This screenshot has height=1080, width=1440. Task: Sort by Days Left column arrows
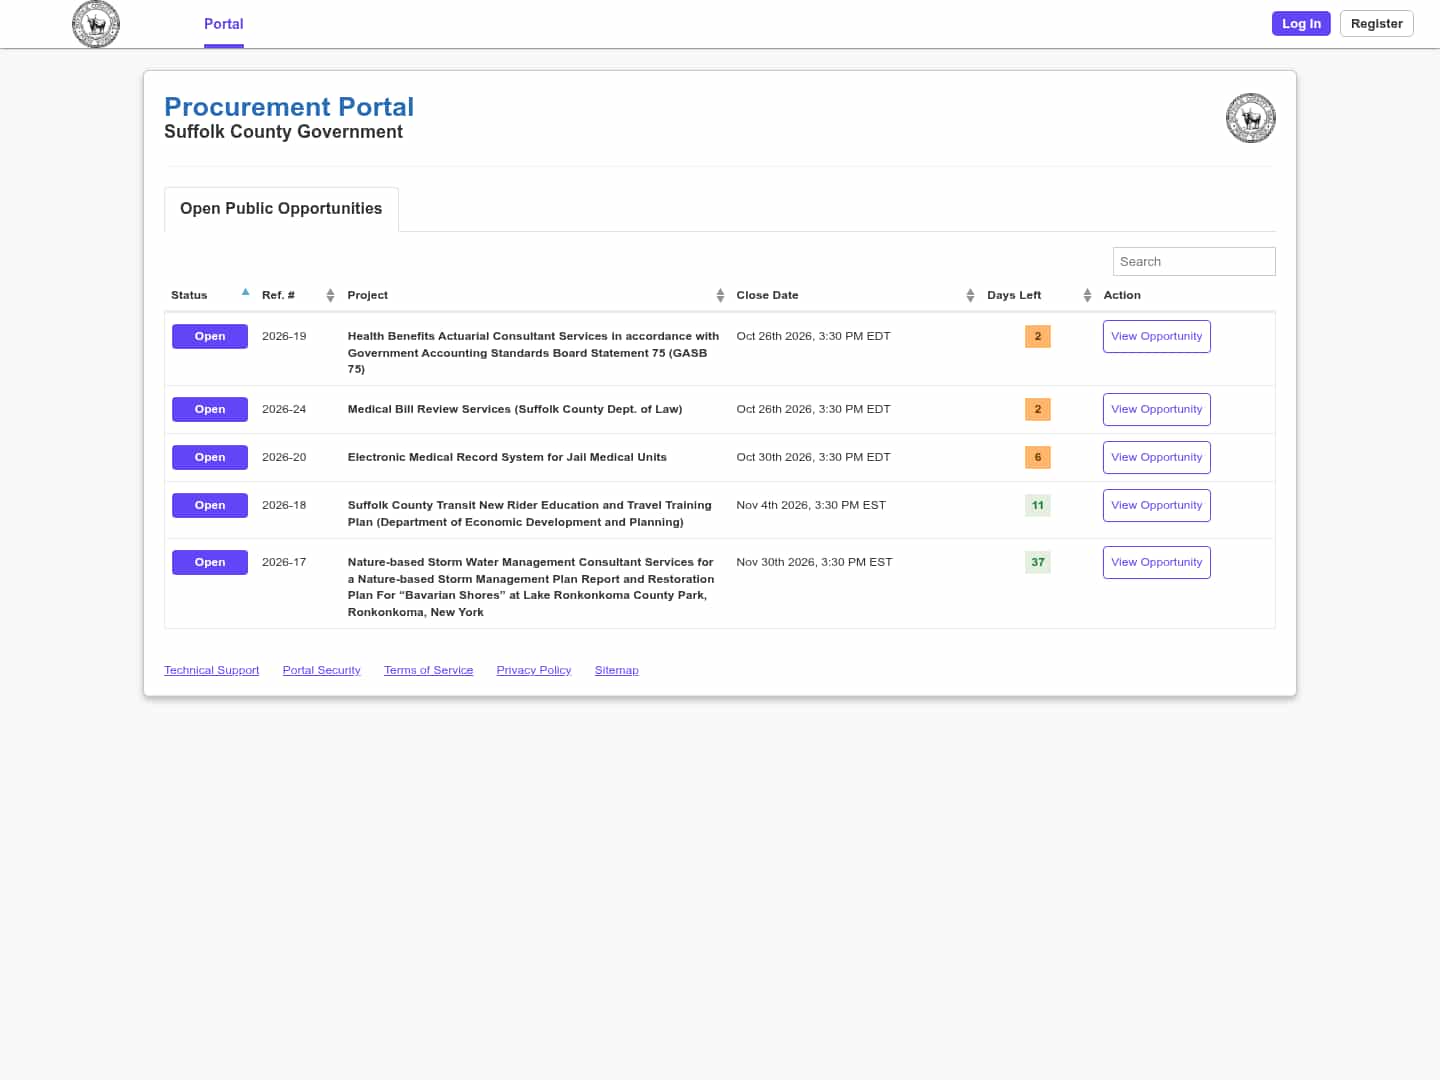point(1087,295)
